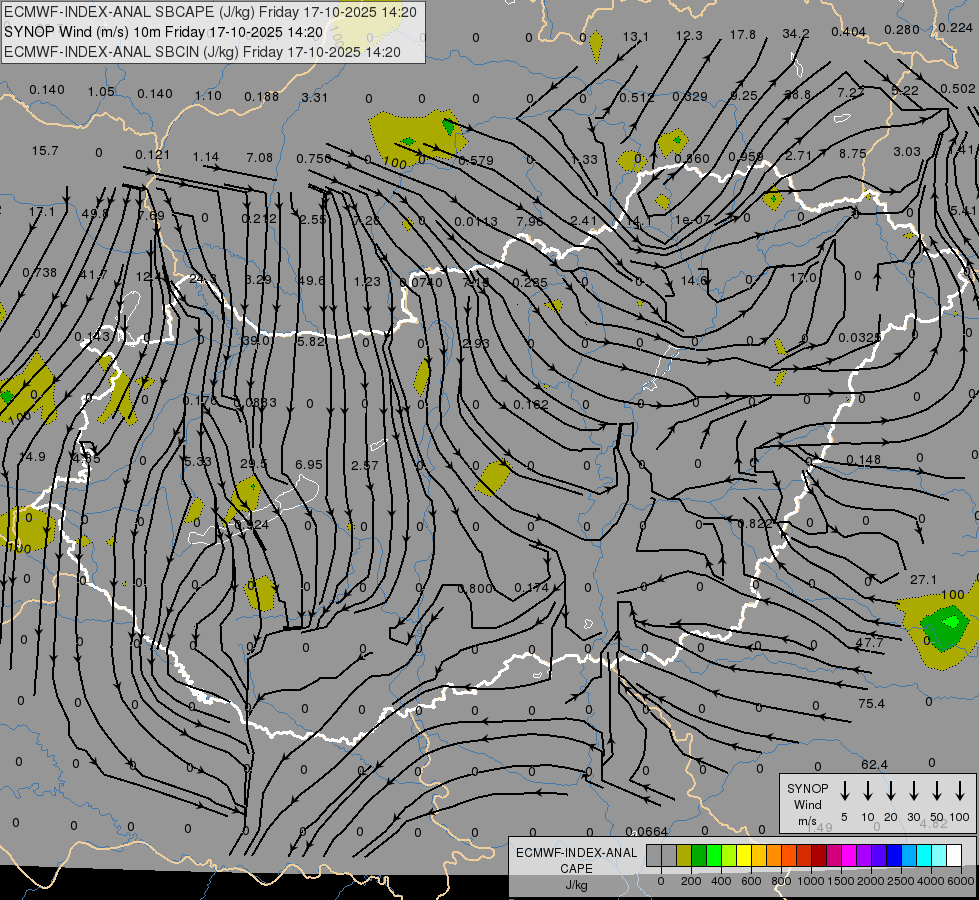Select the yellow CAPE legend swatch

click(744, 856)
